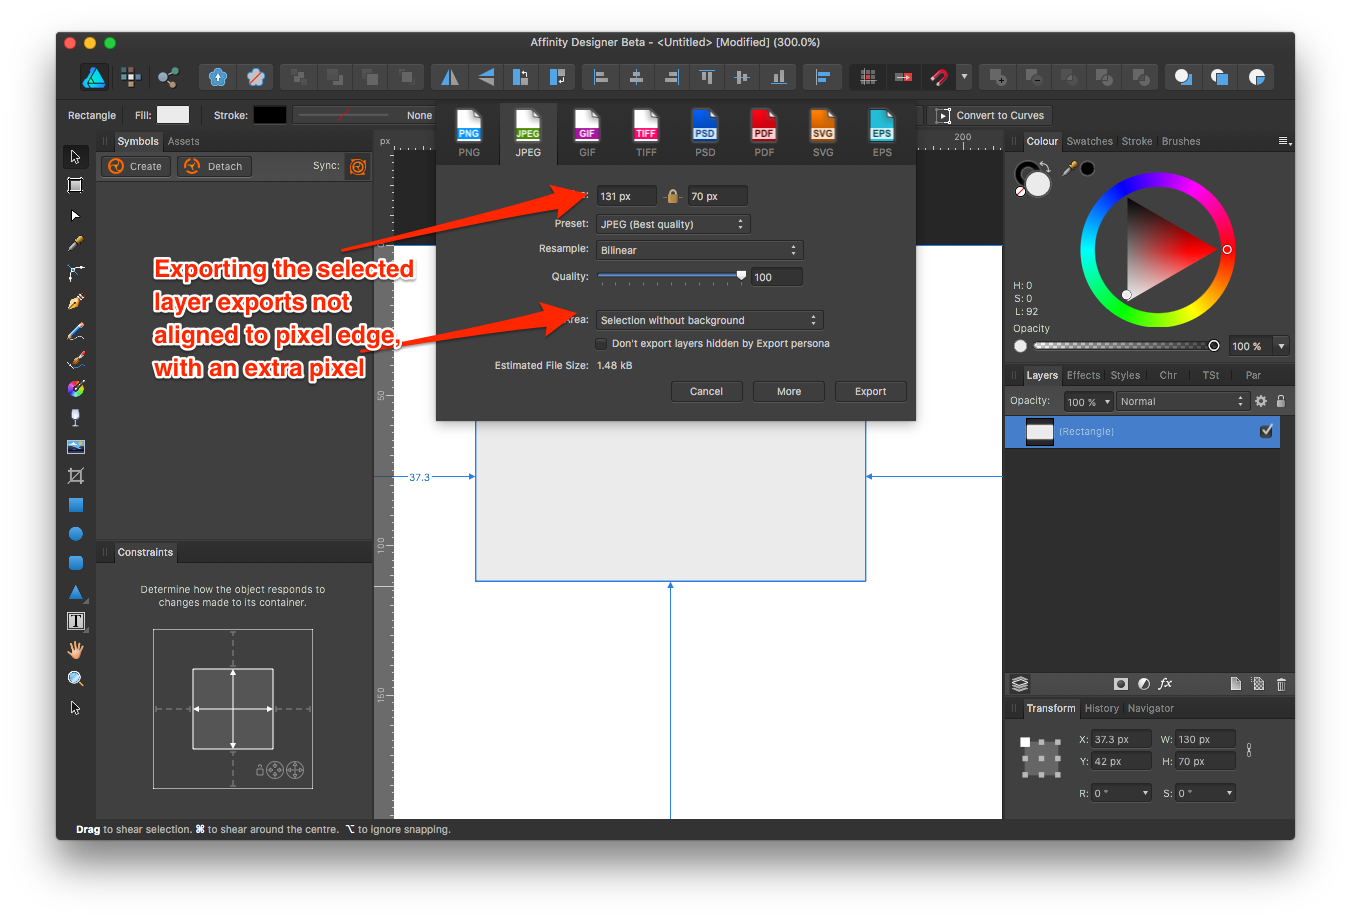Click the Cancel button in export dialog
Screen dimensions: 1351x920
click(x=706, y=391)
